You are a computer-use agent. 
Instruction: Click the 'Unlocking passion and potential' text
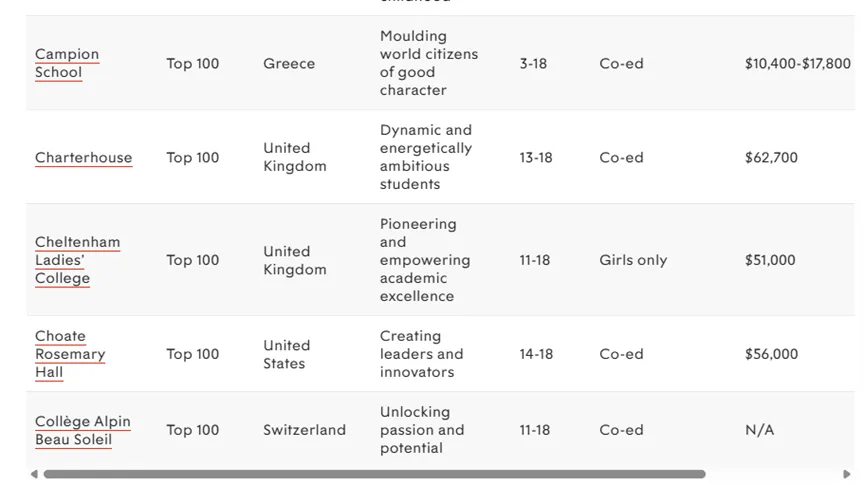(x=421, y=430)
